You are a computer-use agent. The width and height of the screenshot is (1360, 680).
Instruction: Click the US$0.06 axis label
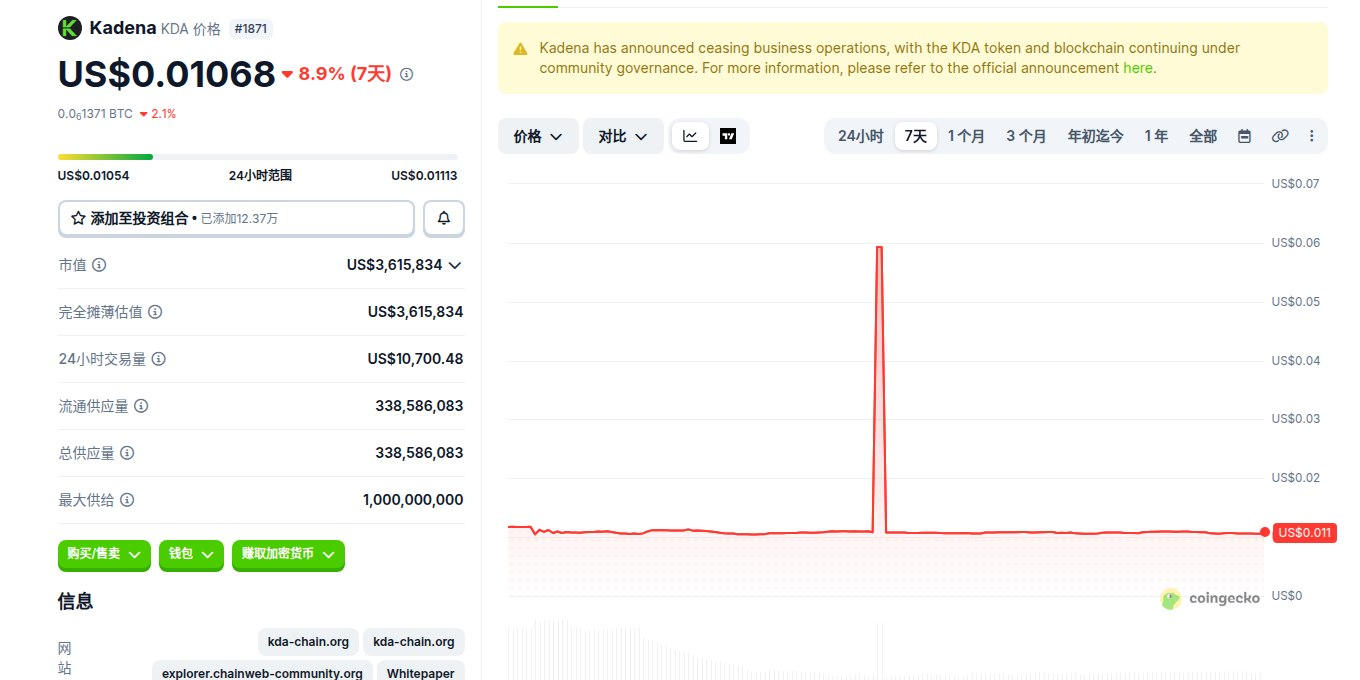click(x=1295, y=243)
